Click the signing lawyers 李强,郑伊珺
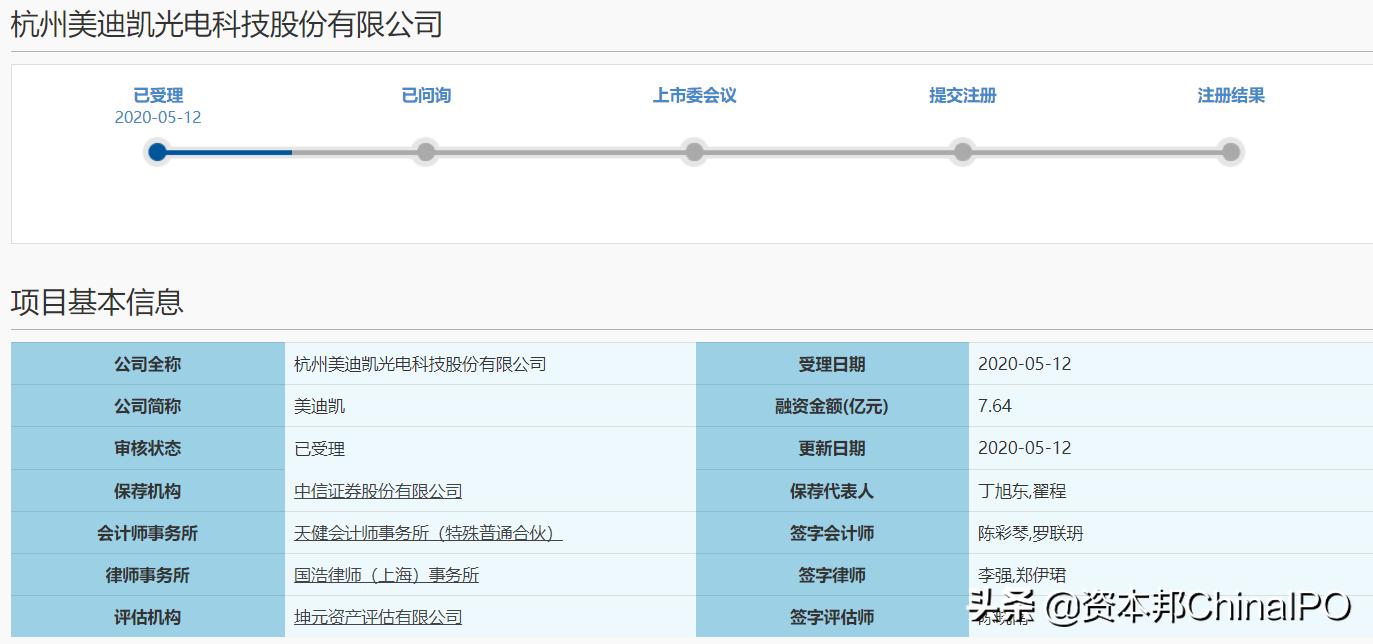Image resolution: width=1373 pixels, height=644 pixels. [1022, 575]
